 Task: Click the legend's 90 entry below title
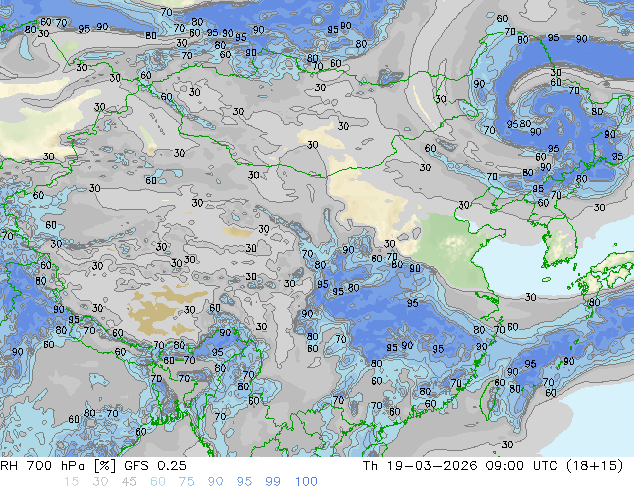tap(216, 482)
